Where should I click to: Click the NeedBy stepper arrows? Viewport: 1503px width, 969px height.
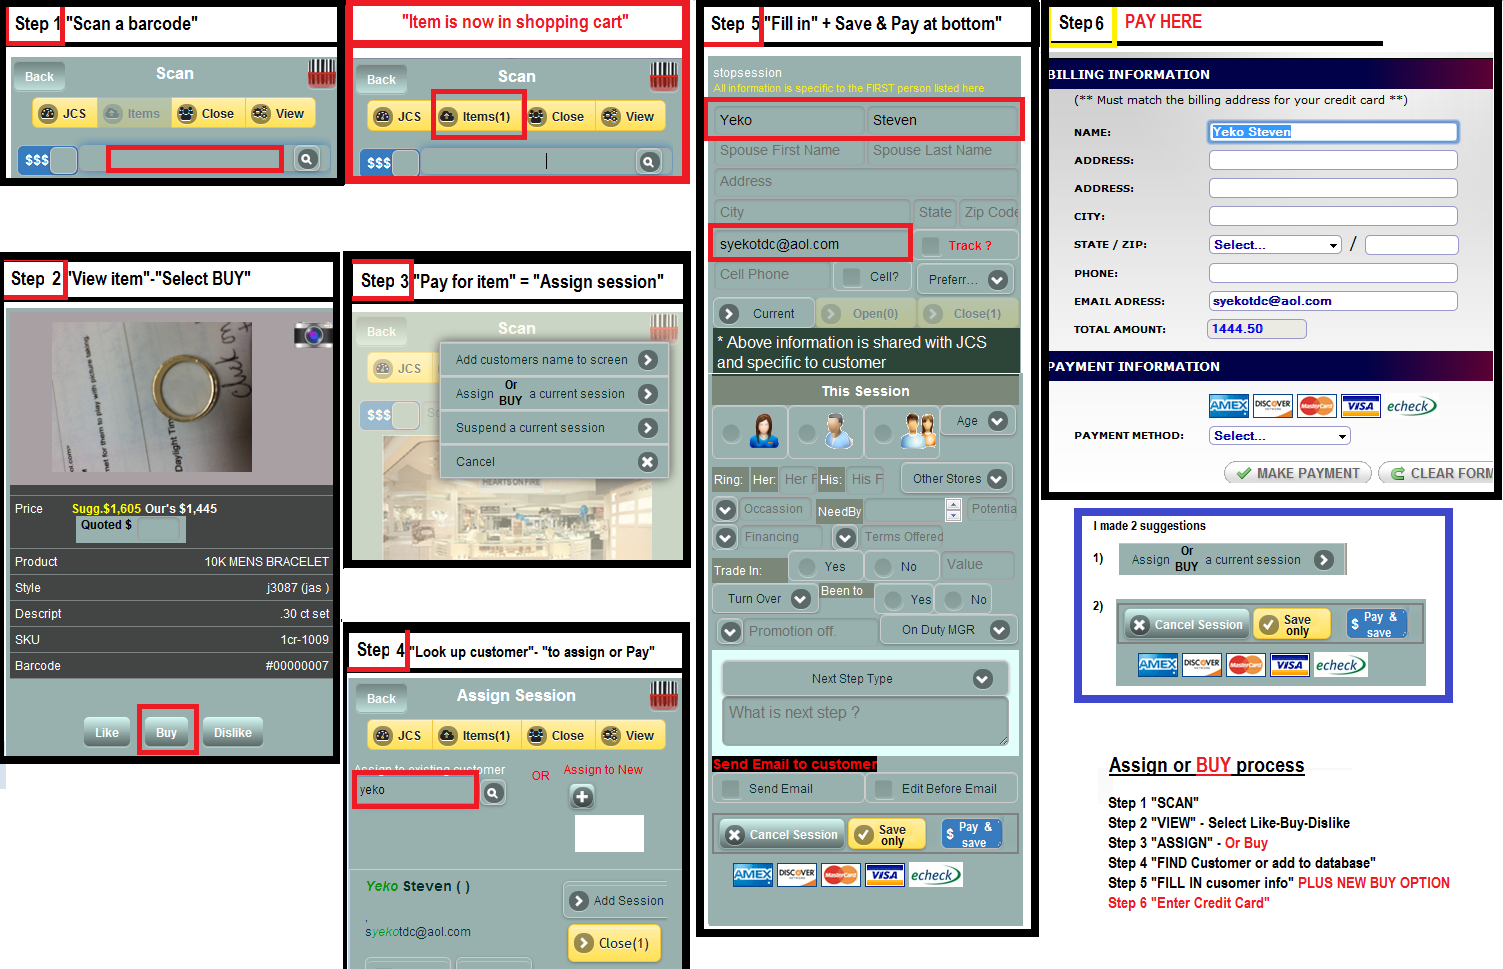(954, 511)
